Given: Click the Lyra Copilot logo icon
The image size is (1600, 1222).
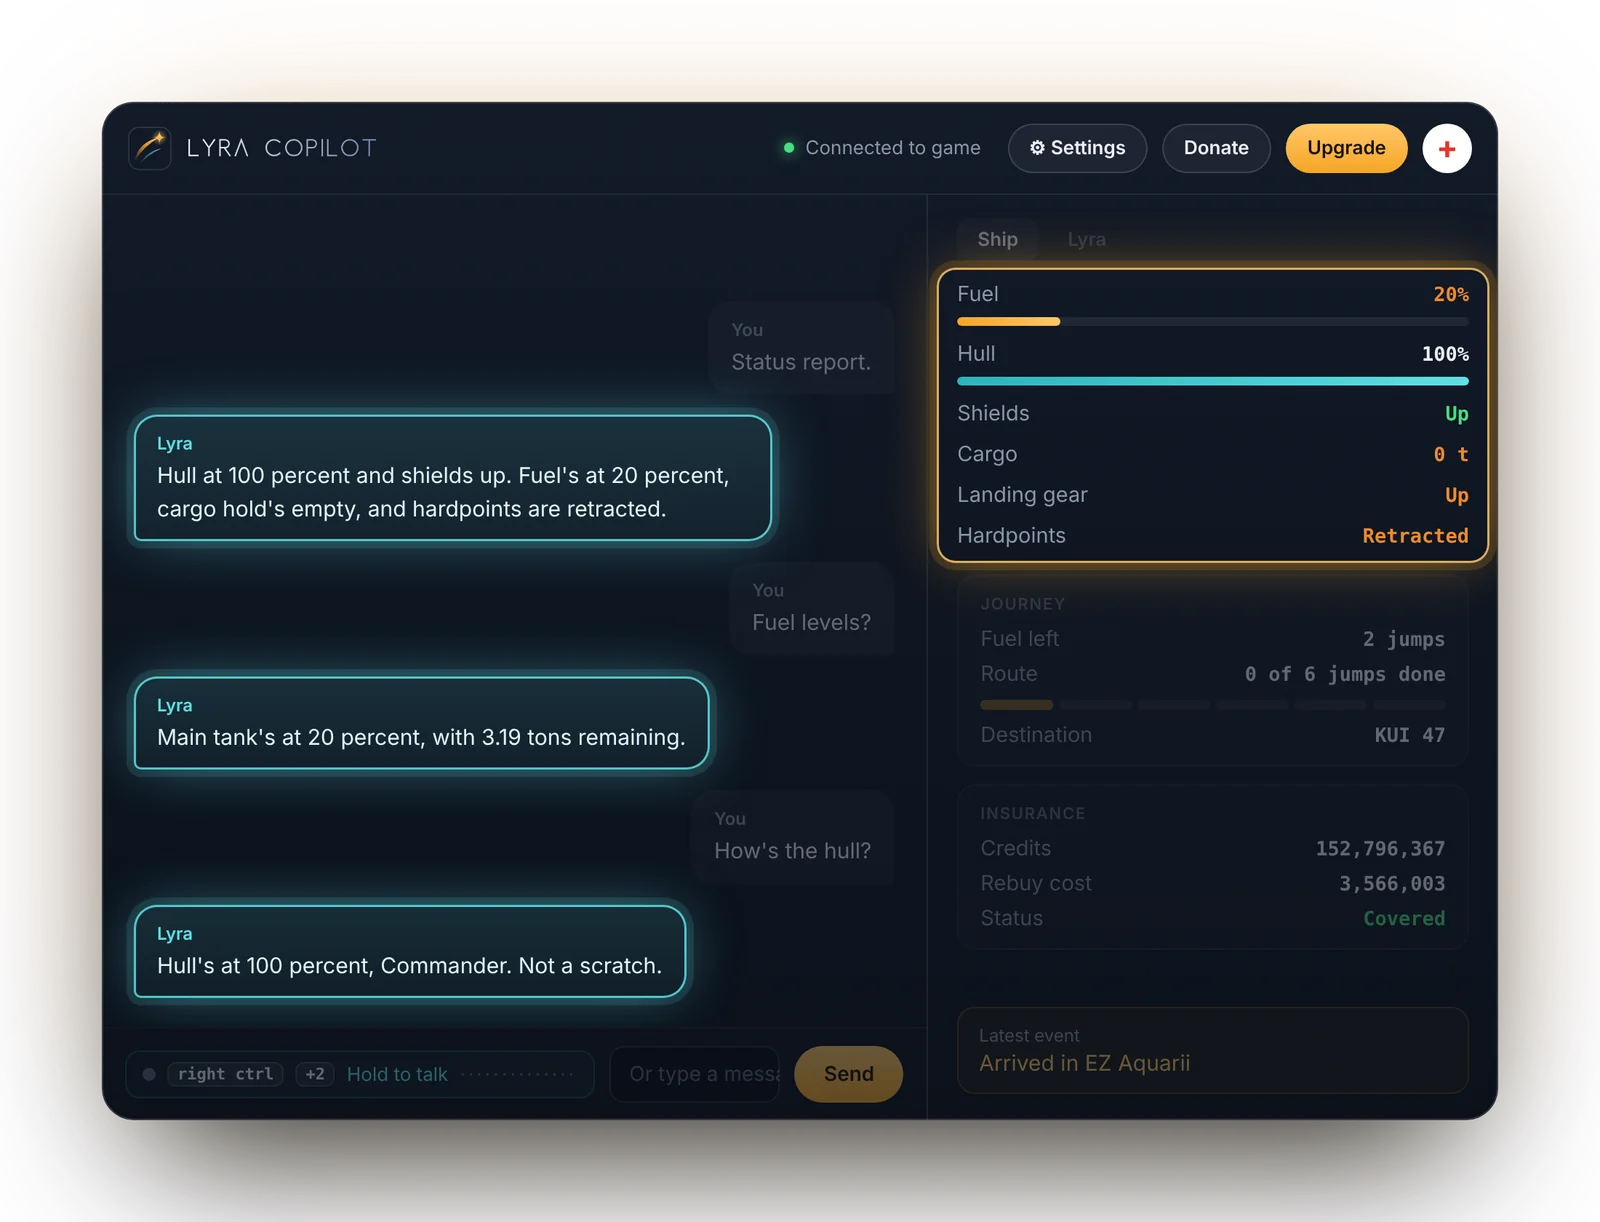Looking at the screenshot, I should pos(150,148).
